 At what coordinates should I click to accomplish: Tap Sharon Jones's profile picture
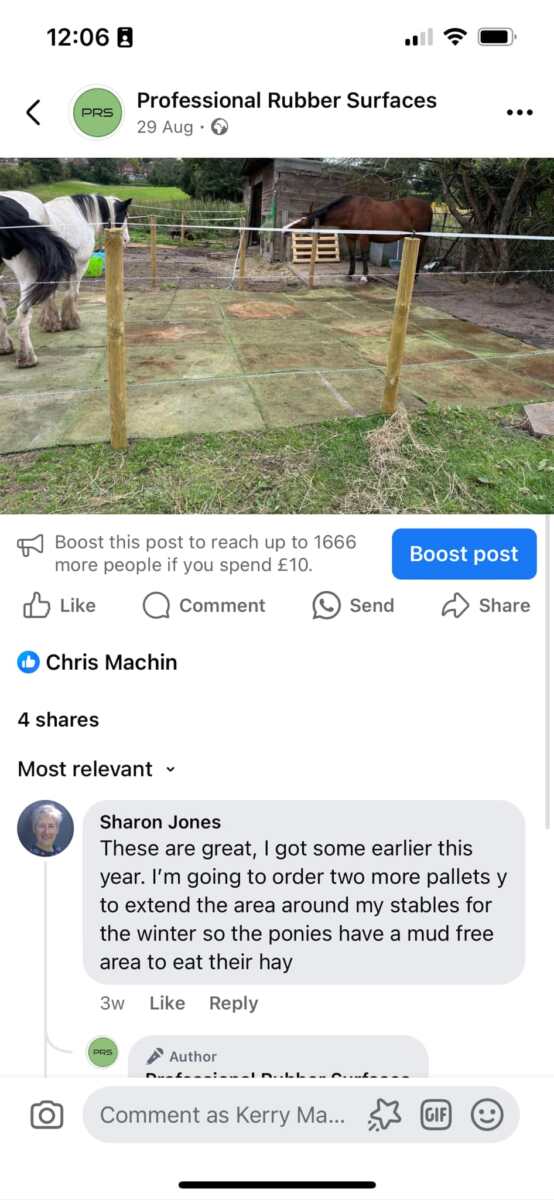[45, 828]
